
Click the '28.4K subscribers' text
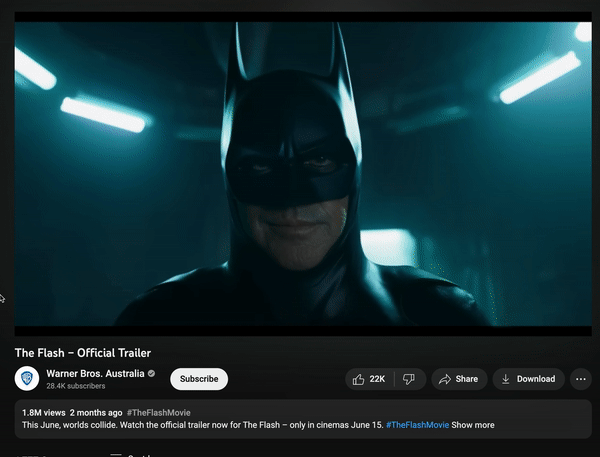[x=76, y=386]
